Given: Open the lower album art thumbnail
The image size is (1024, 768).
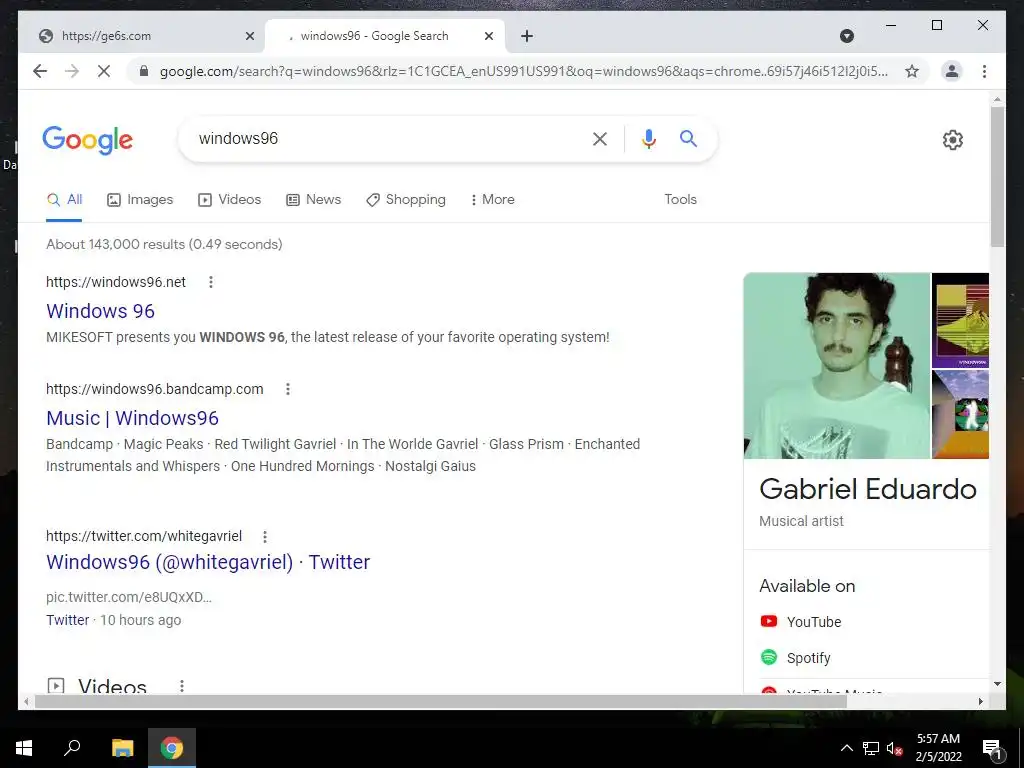Looking at the screenshot, I should [960, 414].
